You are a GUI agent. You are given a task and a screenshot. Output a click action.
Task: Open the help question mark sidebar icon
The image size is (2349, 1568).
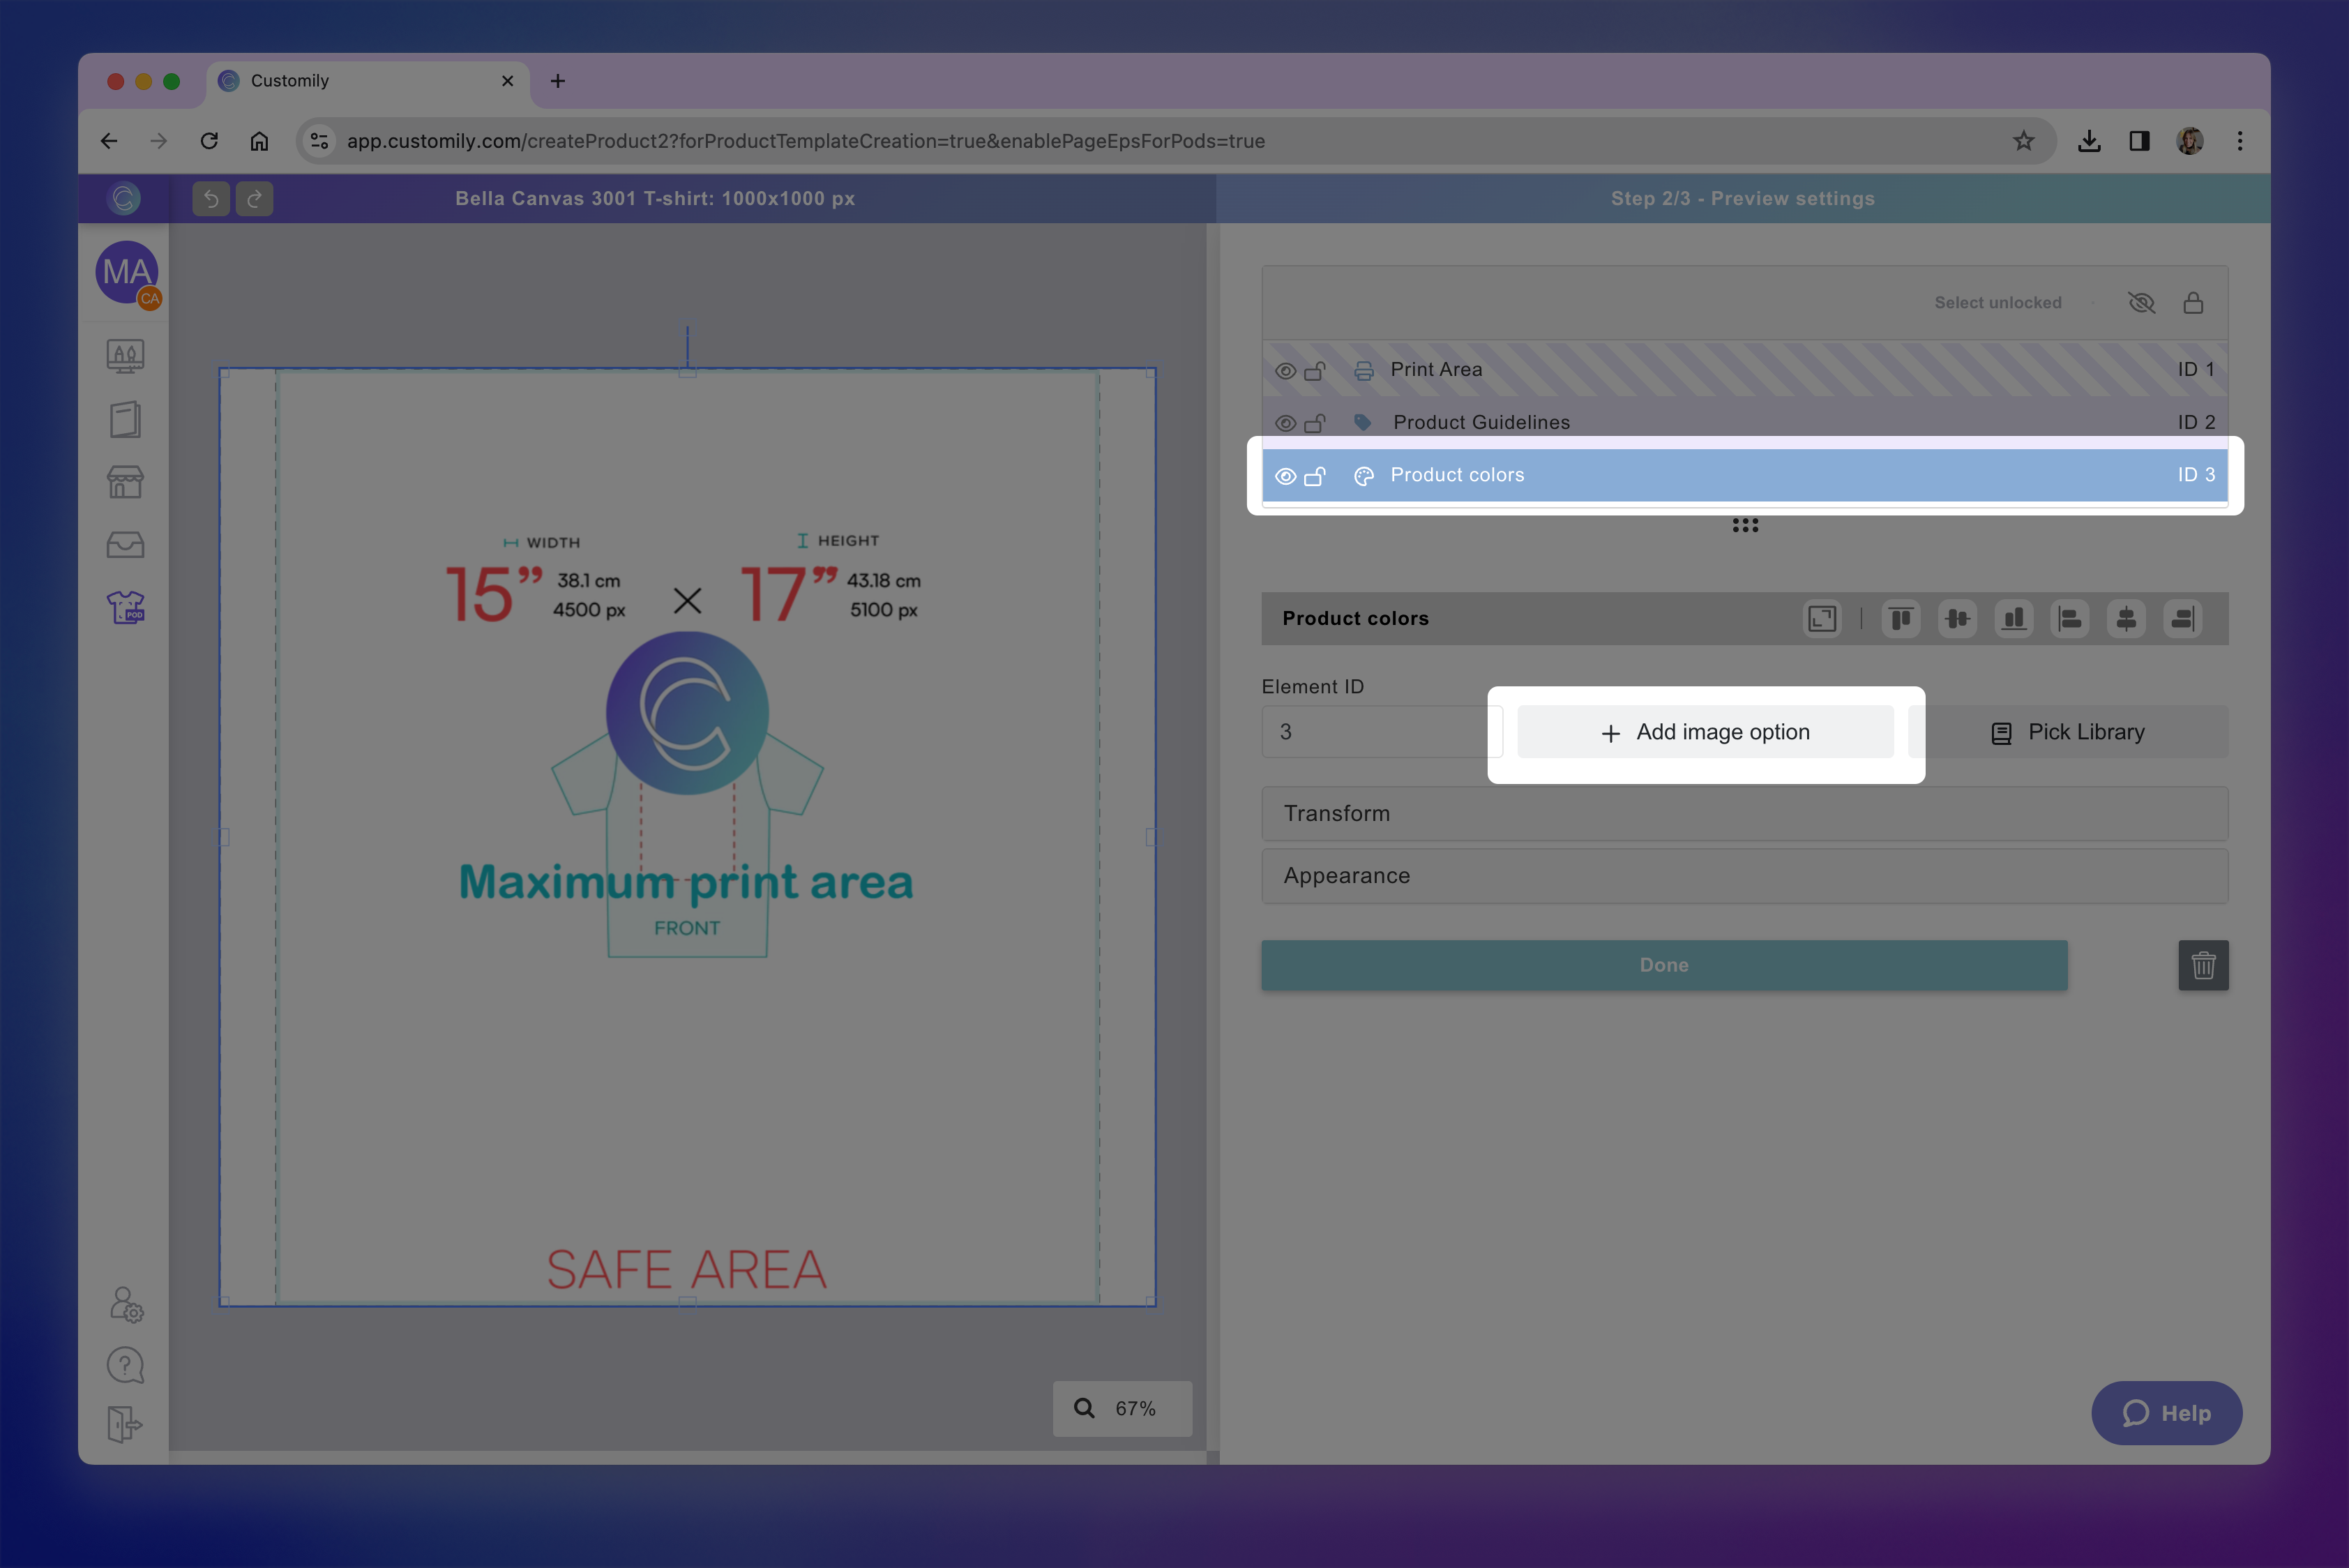(126, 1365)
